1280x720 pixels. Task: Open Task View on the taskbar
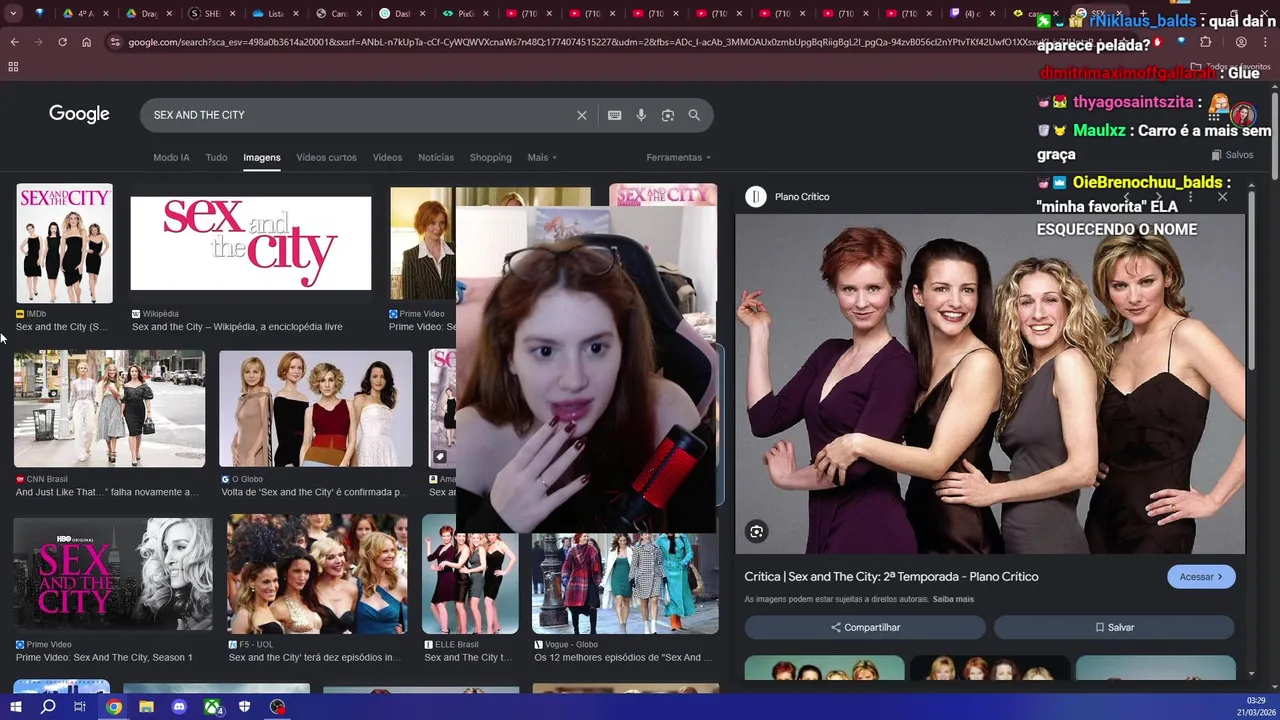point(80,707)
